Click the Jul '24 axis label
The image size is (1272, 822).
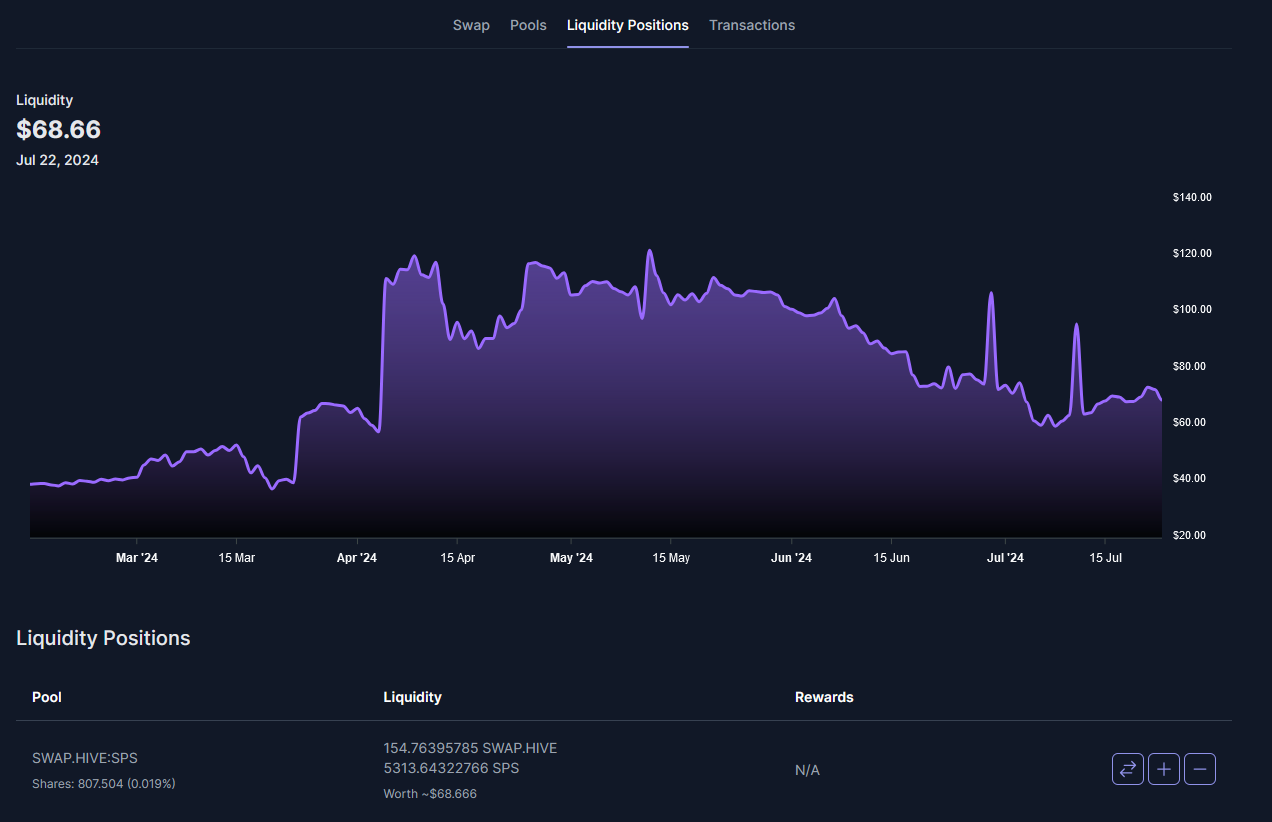click(1005, 558)
